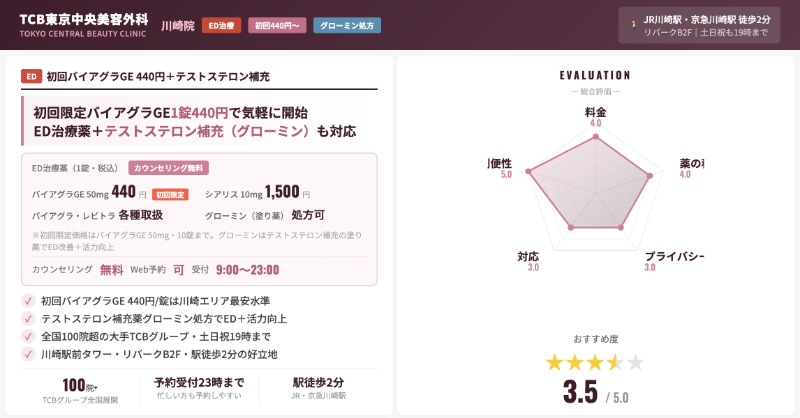Click checkmark beside テストステロン補充薬グローミン line
Image resolution: width=800 pixels, height=418 pixels.
(28, 319)
